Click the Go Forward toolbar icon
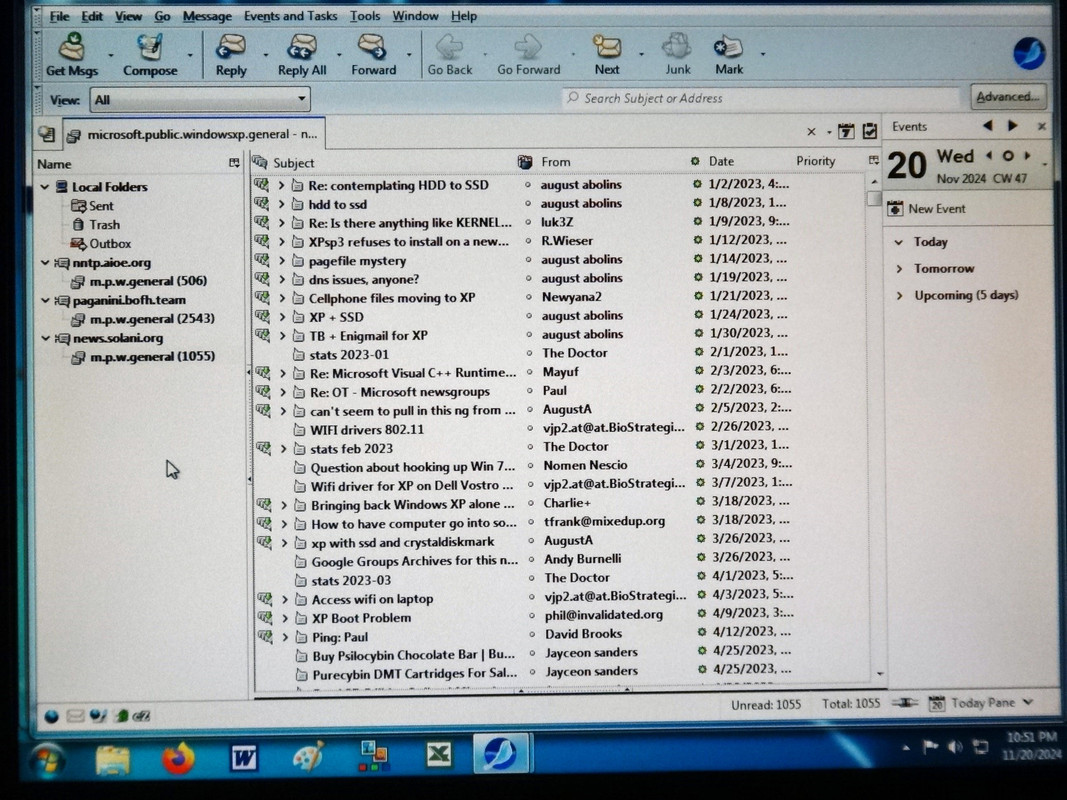 pyautogui.click(x=528, y=48)
